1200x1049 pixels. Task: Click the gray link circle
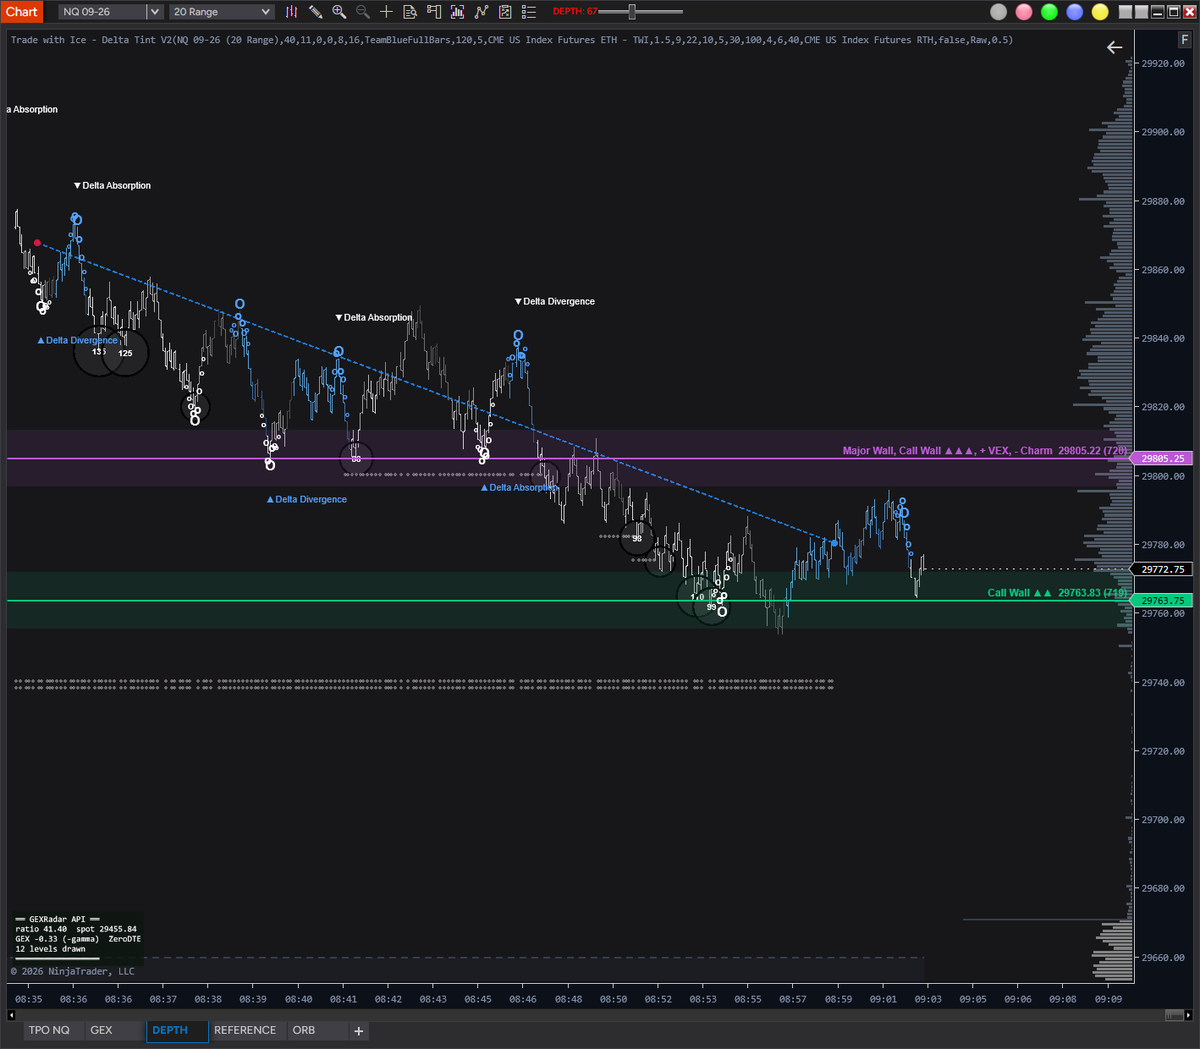[x=998, y=12]
